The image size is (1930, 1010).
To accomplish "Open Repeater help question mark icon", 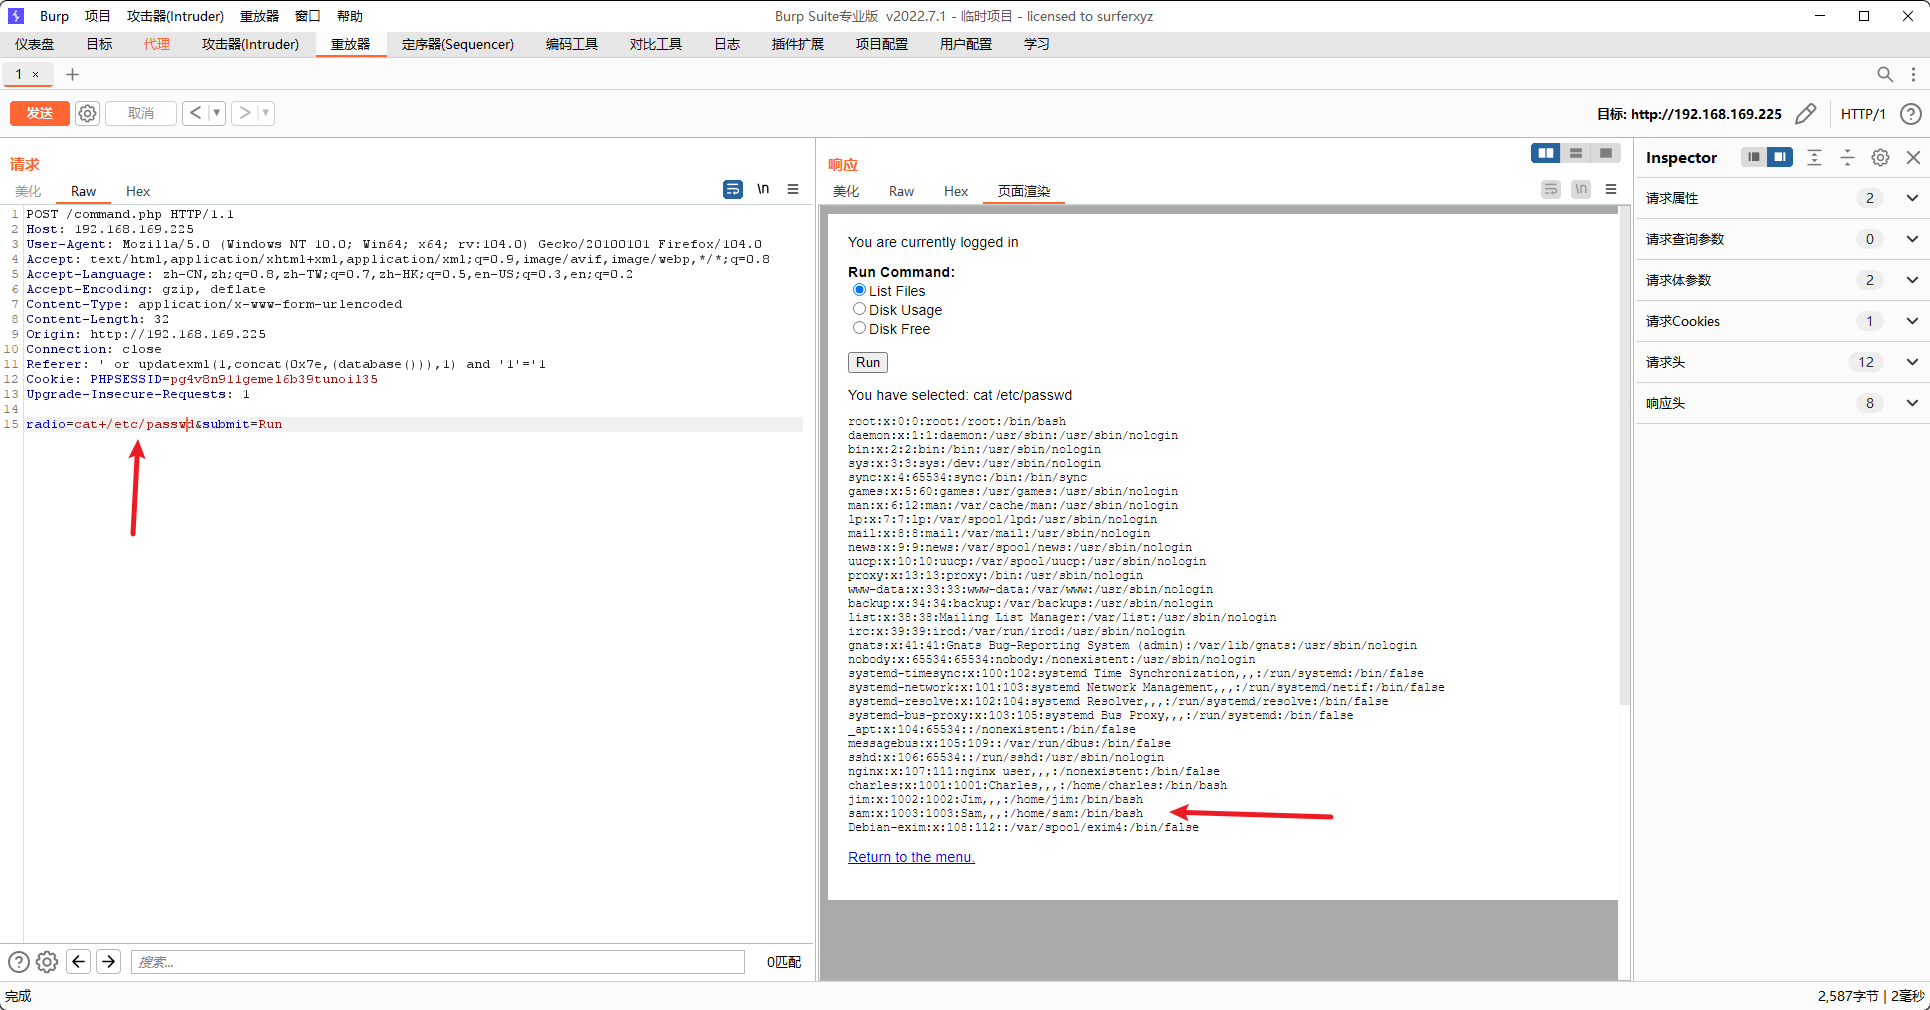I will point(1910,114).
